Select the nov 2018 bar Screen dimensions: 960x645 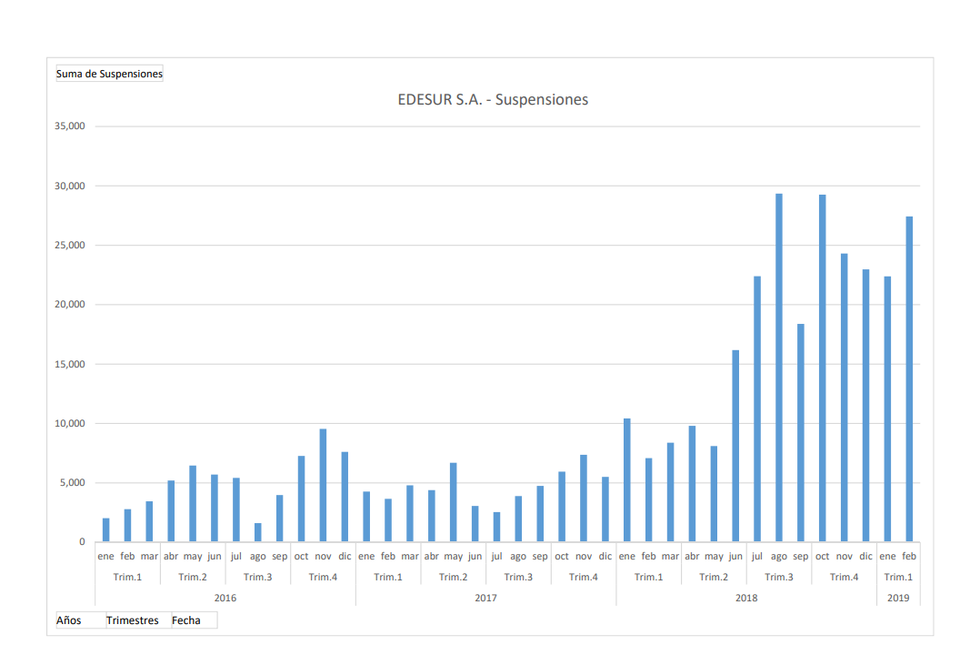point(844,398)
